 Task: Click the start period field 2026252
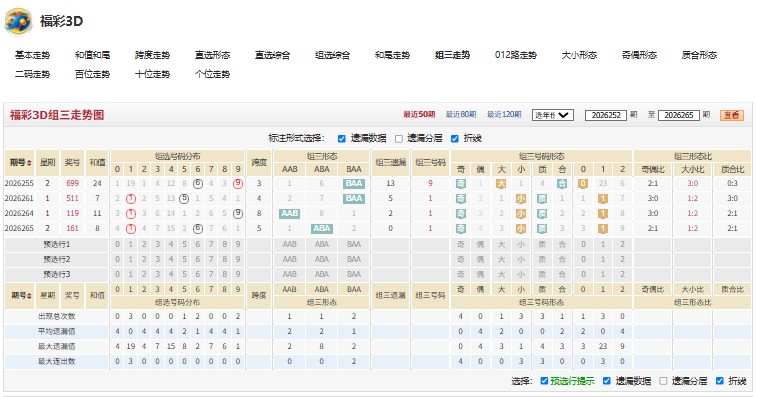pyautogui.click(x=606, y=115)
